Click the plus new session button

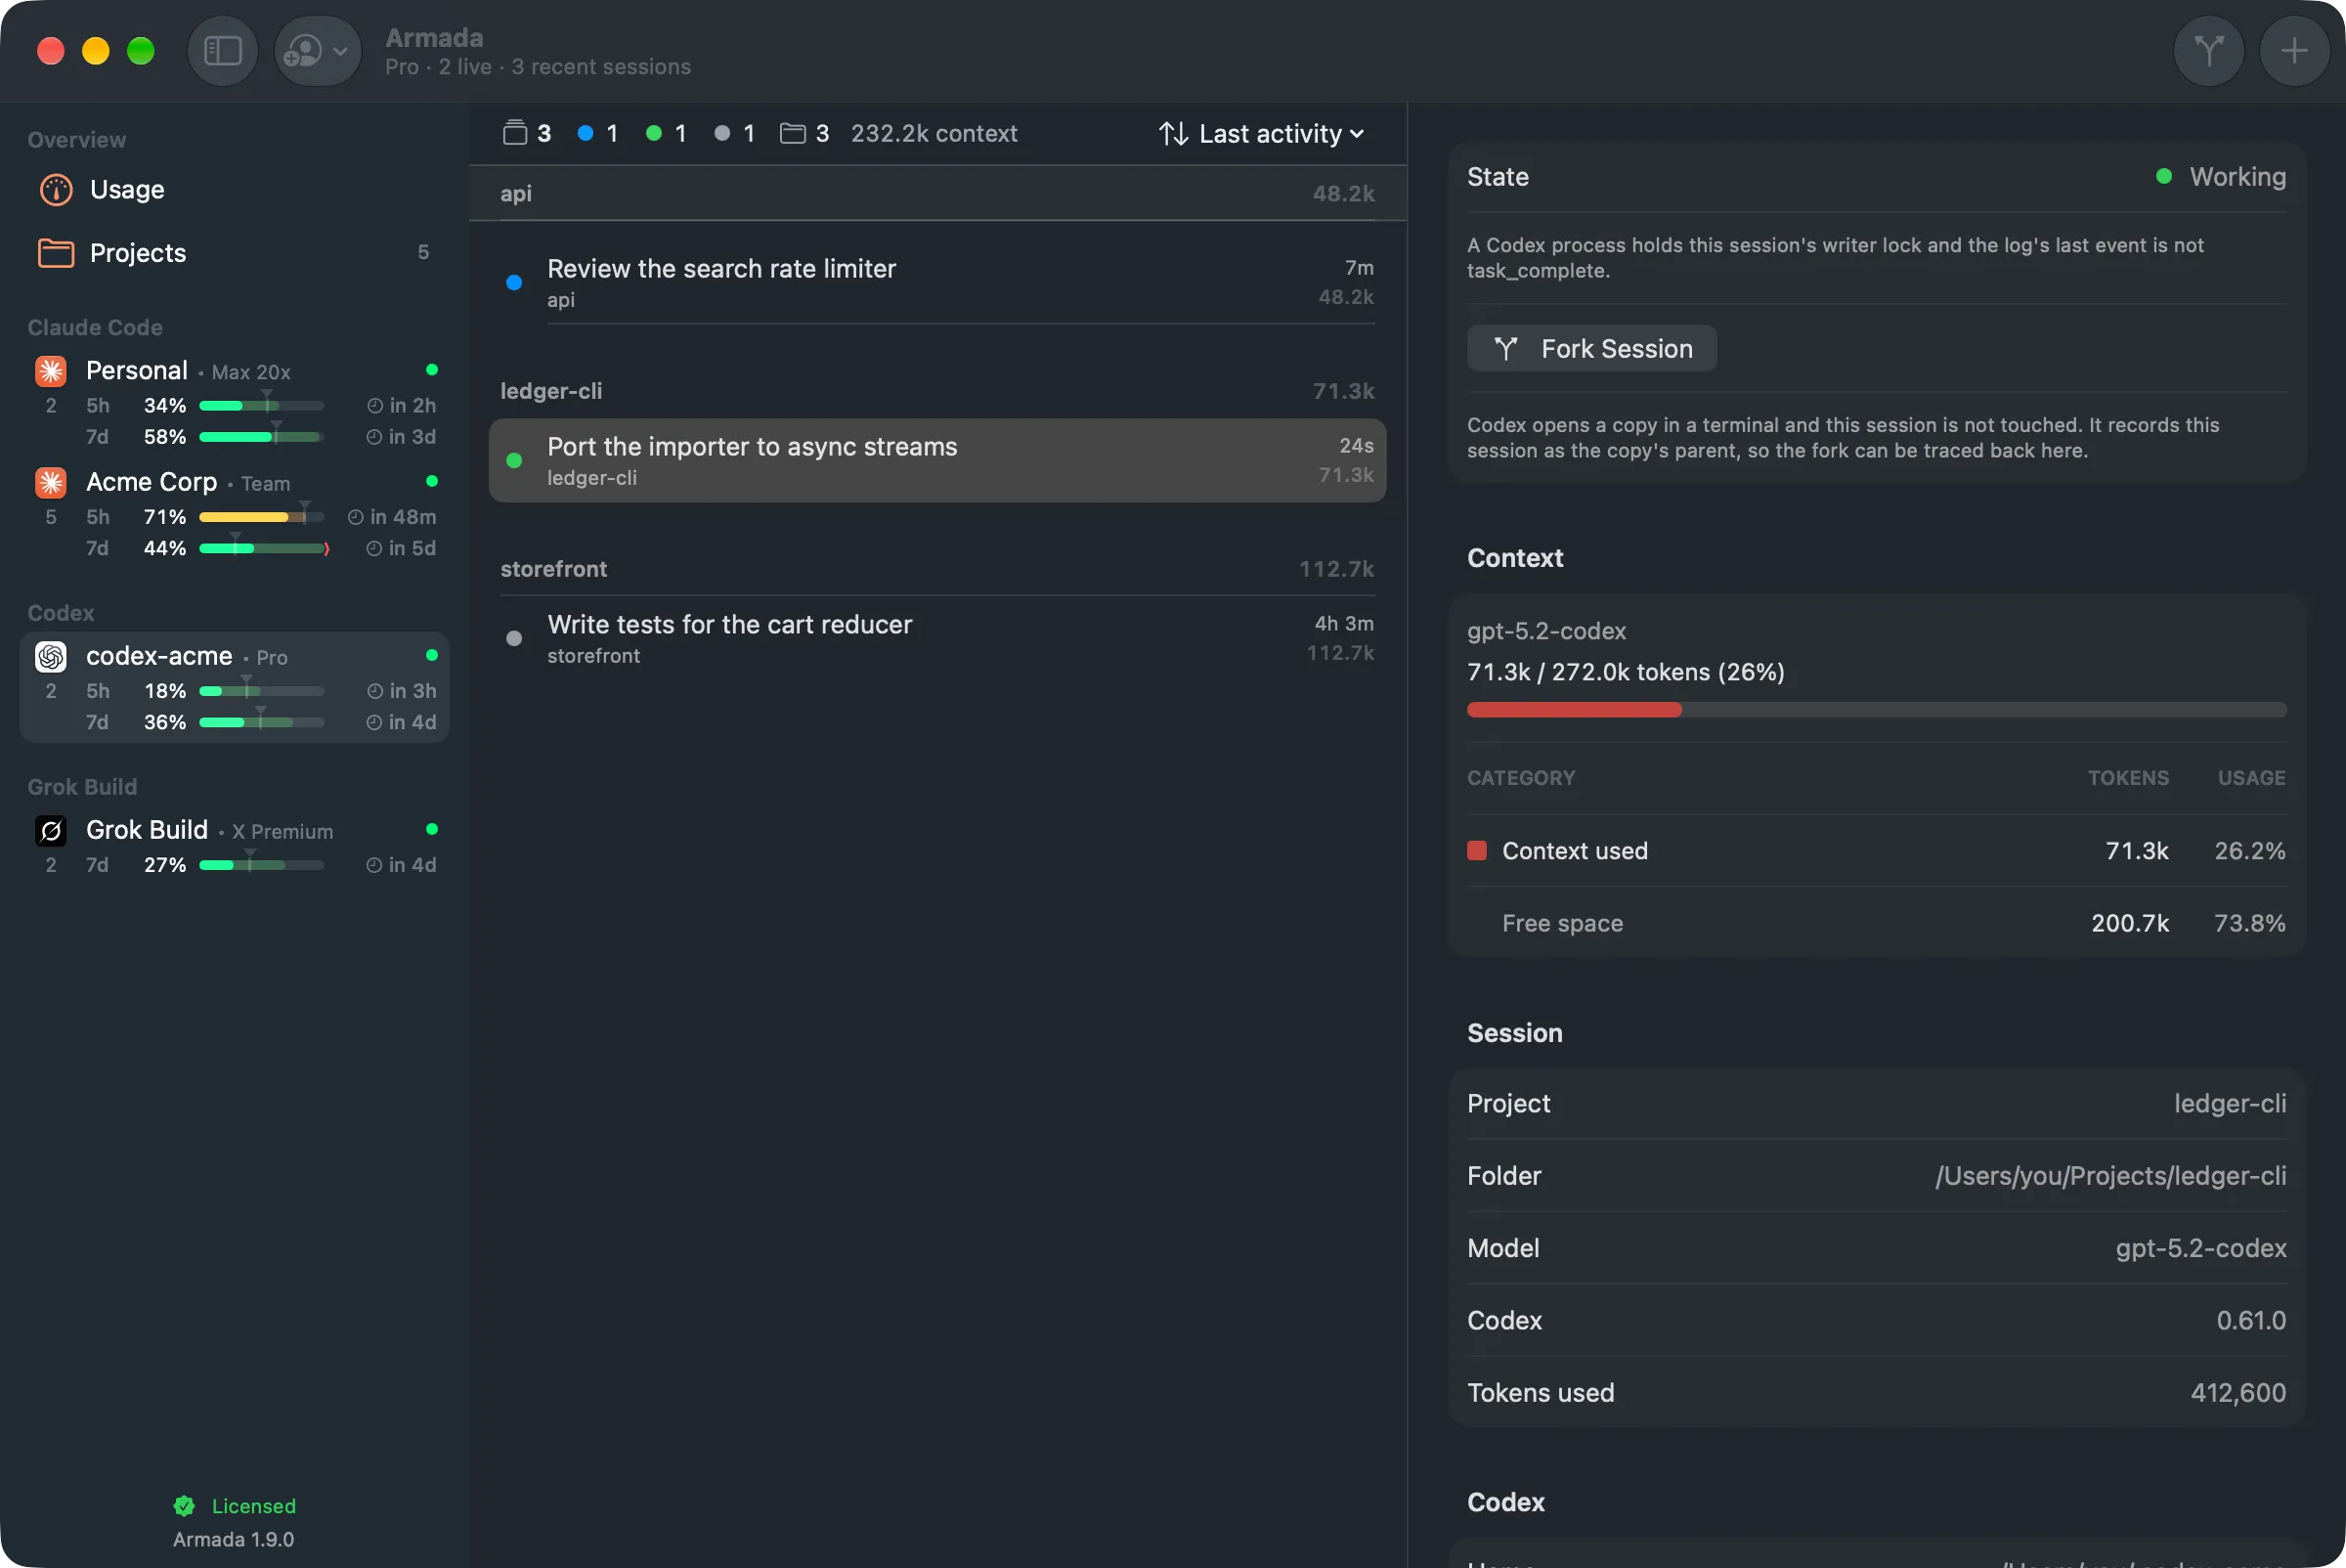(2294, 50)
